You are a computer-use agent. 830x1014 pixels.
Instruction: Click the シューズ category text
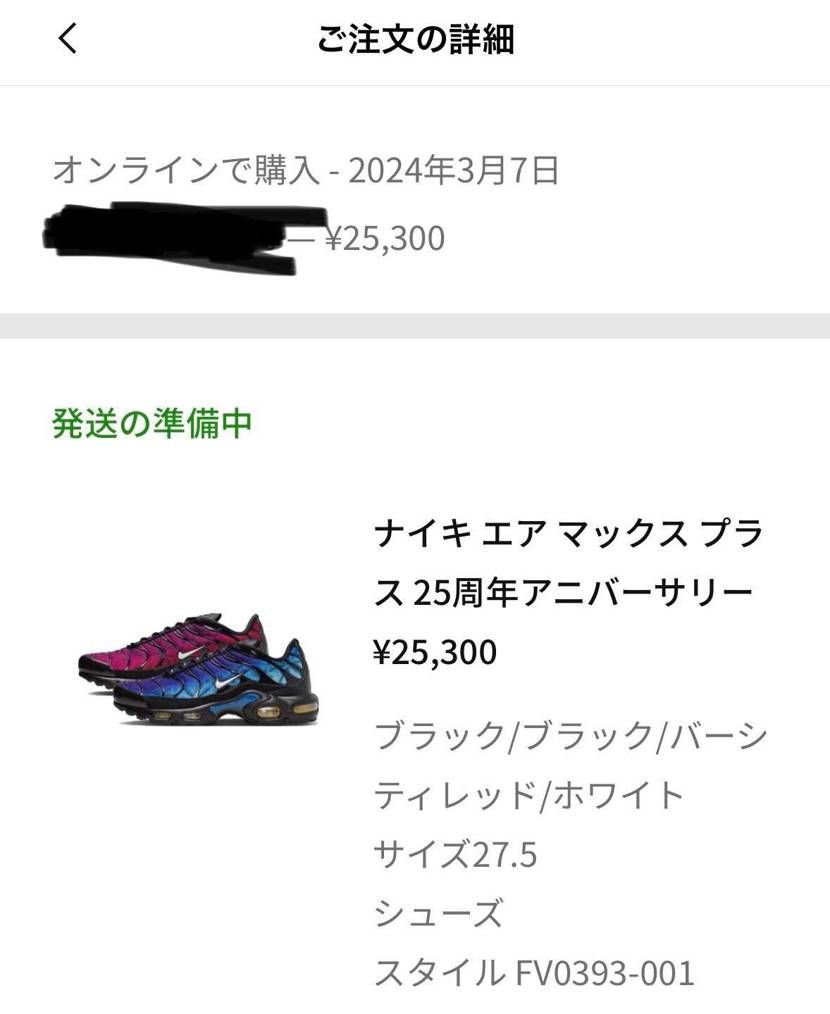tap(439, 914)
